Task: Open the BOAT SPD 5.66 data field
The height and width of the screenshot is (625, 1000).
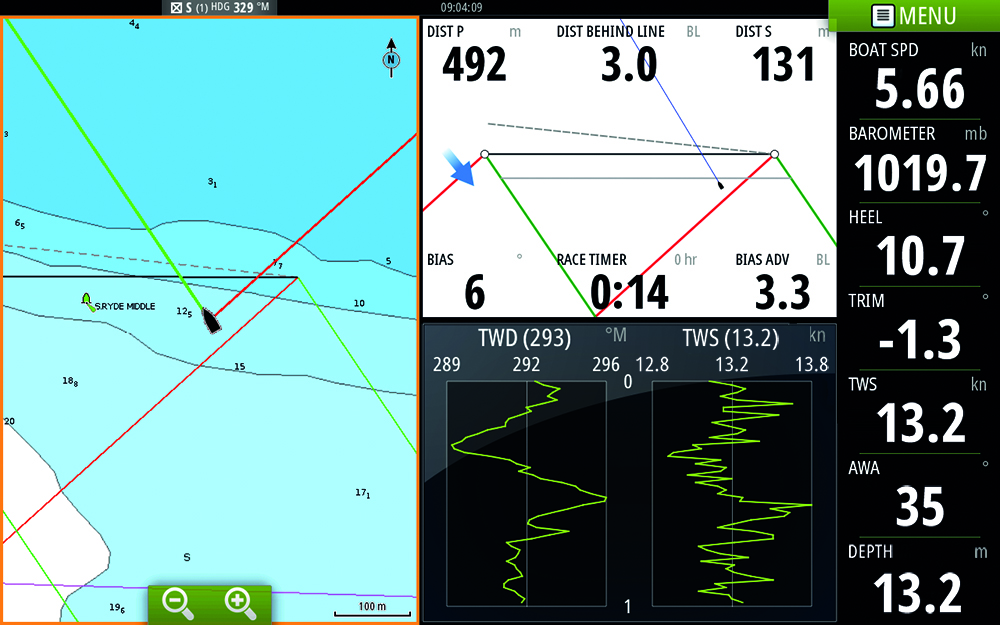Action: pyautogui.click(x=918, y=77)
